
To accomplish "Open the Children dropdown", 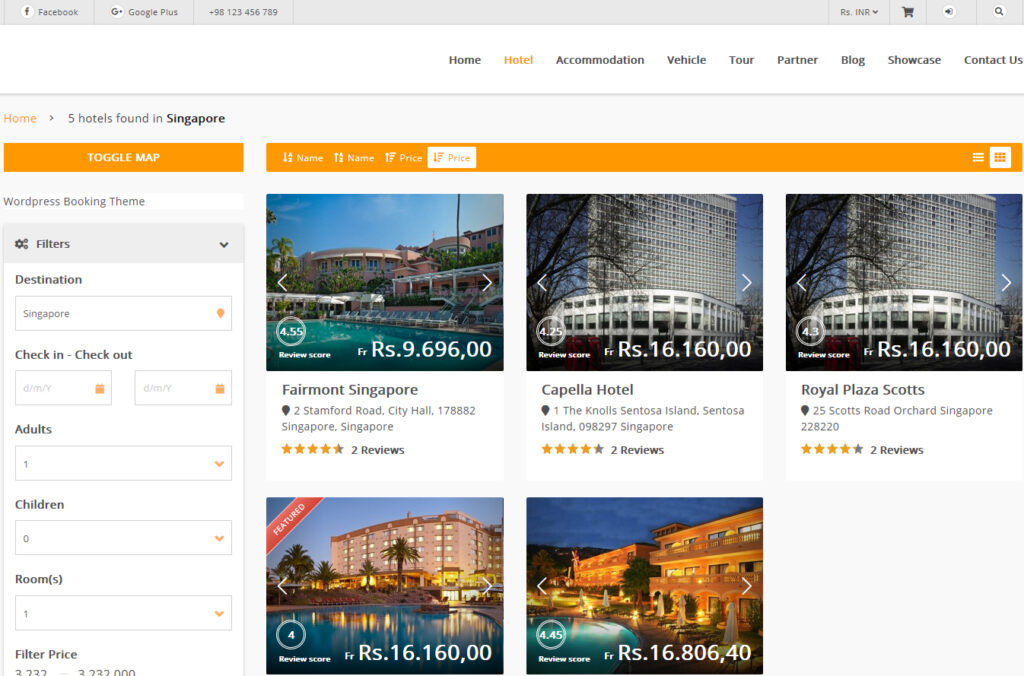I will pos(123,538).
